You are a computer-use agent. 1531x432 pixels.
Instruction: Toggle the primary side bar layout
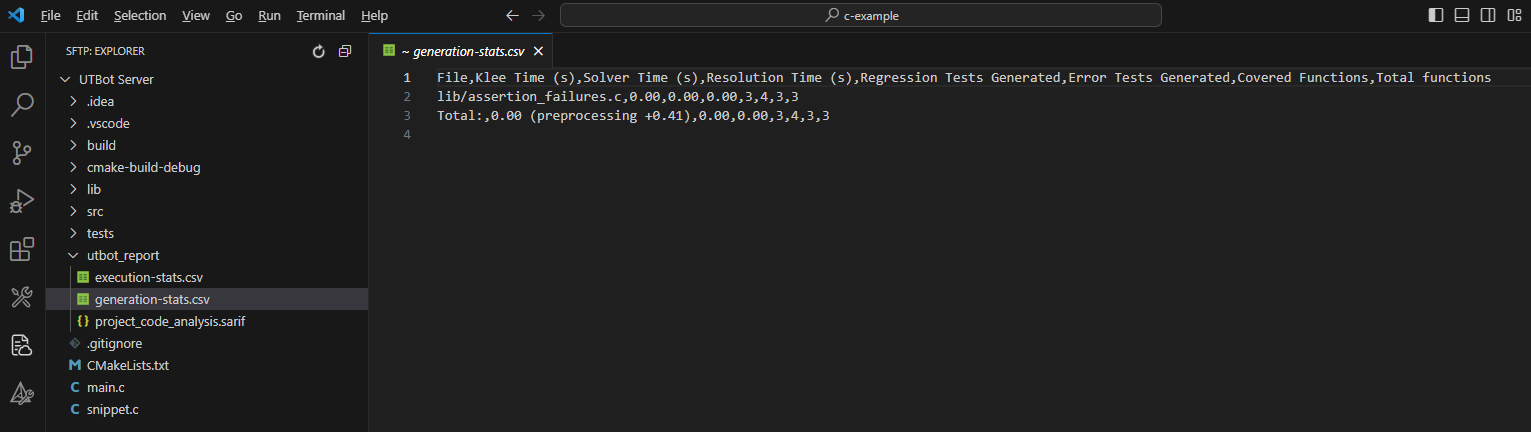[x=1436, y=15]
